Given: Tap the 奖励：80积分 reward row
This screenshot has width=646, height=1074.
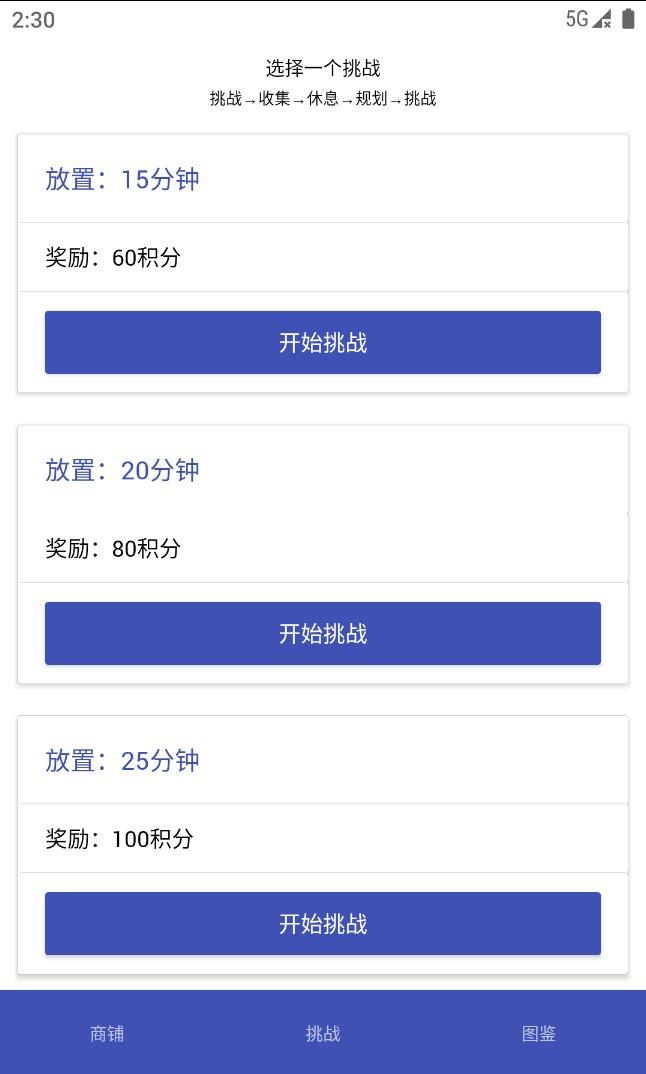Looking at the screenshot, I should coord(113,548).
